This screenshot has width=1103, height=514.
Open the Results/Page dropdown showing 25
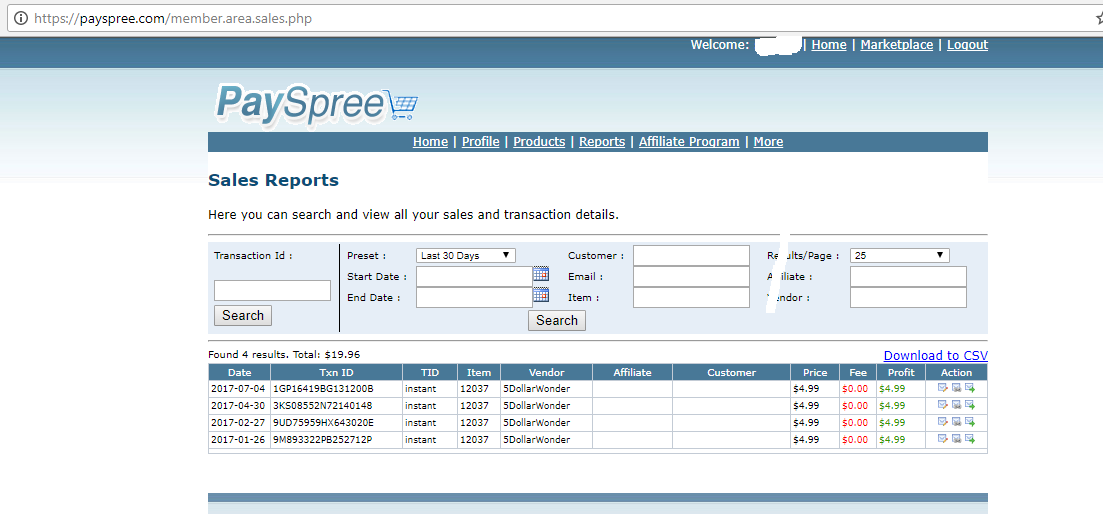[x=900, y=255]
